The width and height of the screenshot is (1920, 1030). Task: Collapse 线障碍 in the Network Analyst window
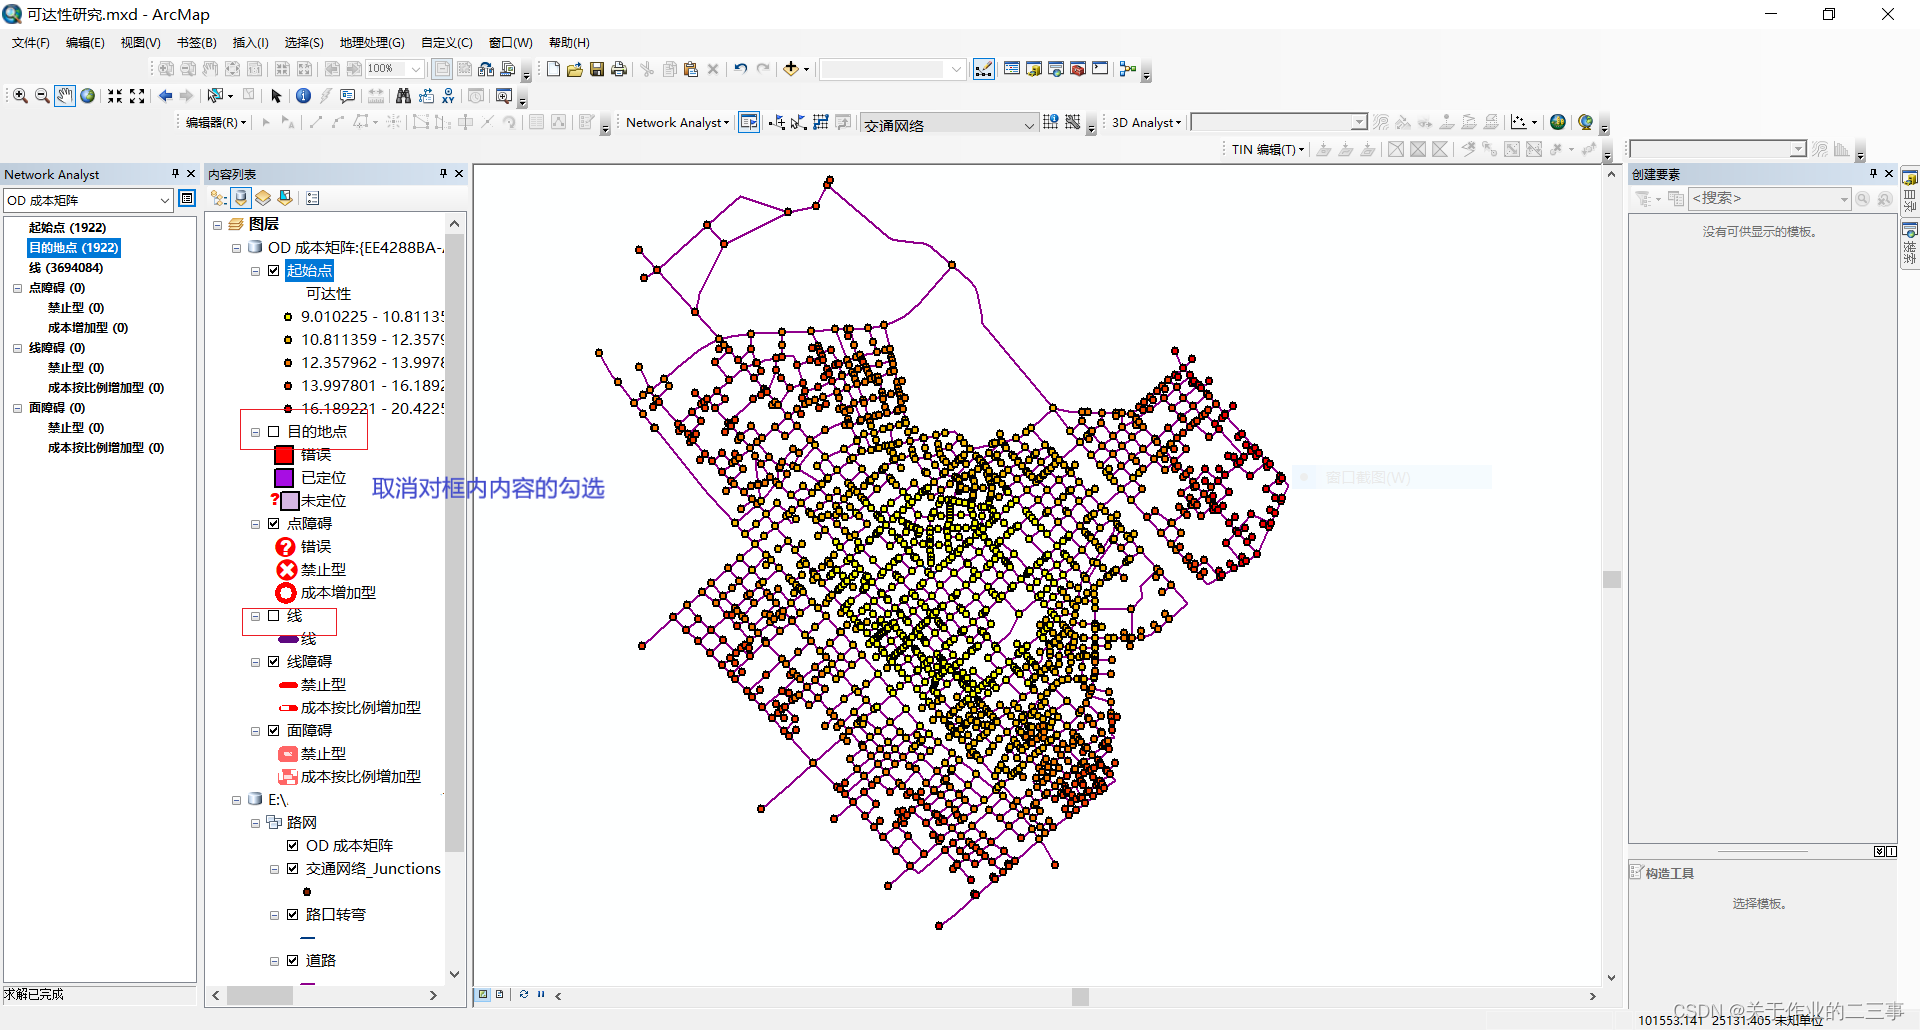point(17,348)
